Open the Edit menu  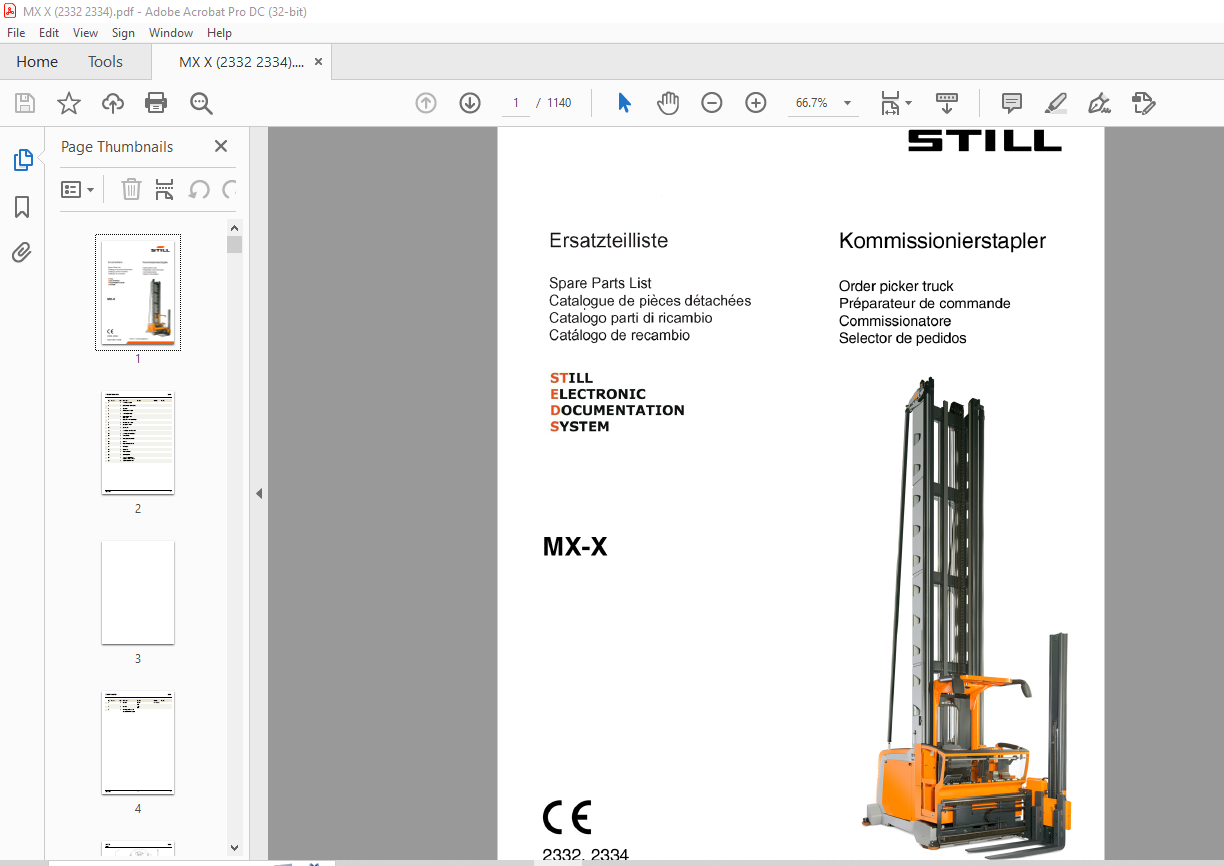point(49,33)
